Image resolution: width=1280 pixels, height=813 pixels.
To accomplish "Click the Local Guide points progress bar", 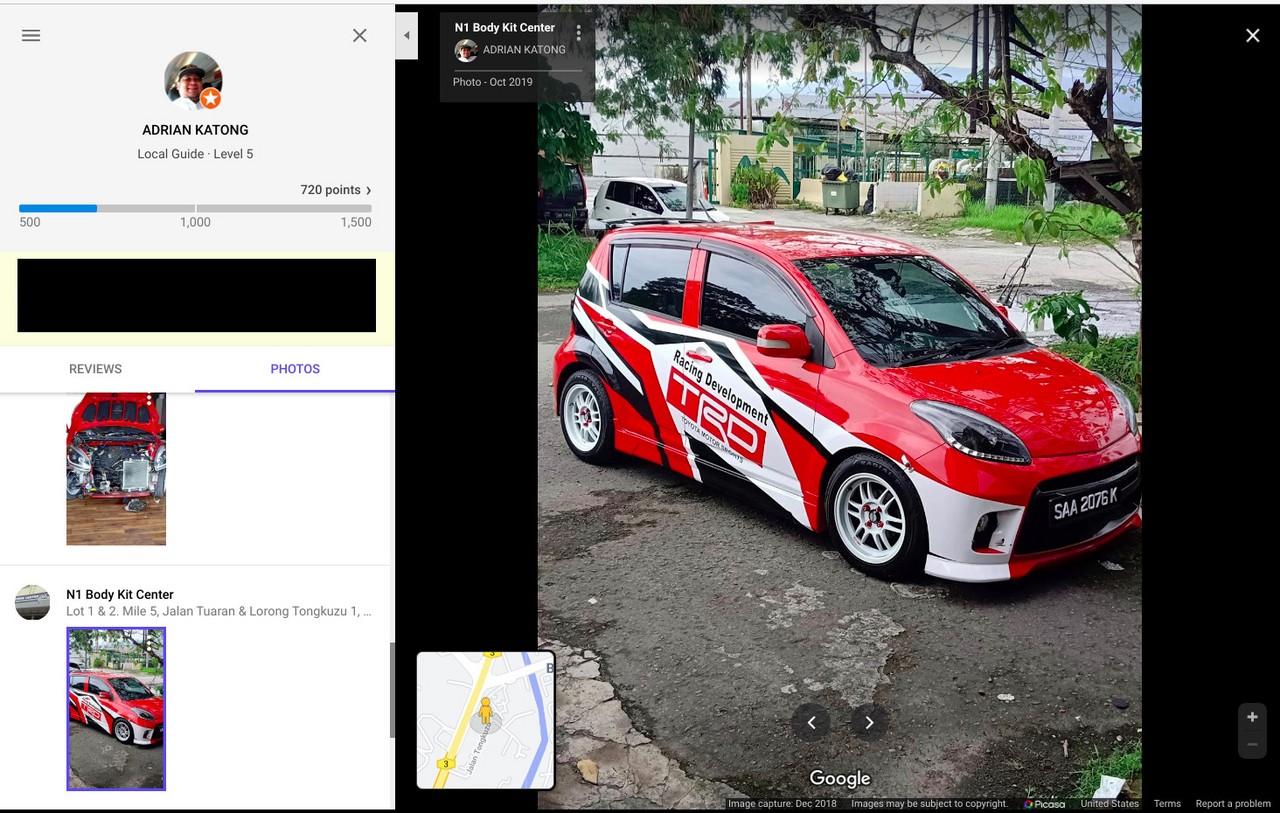I will (195, 208).
